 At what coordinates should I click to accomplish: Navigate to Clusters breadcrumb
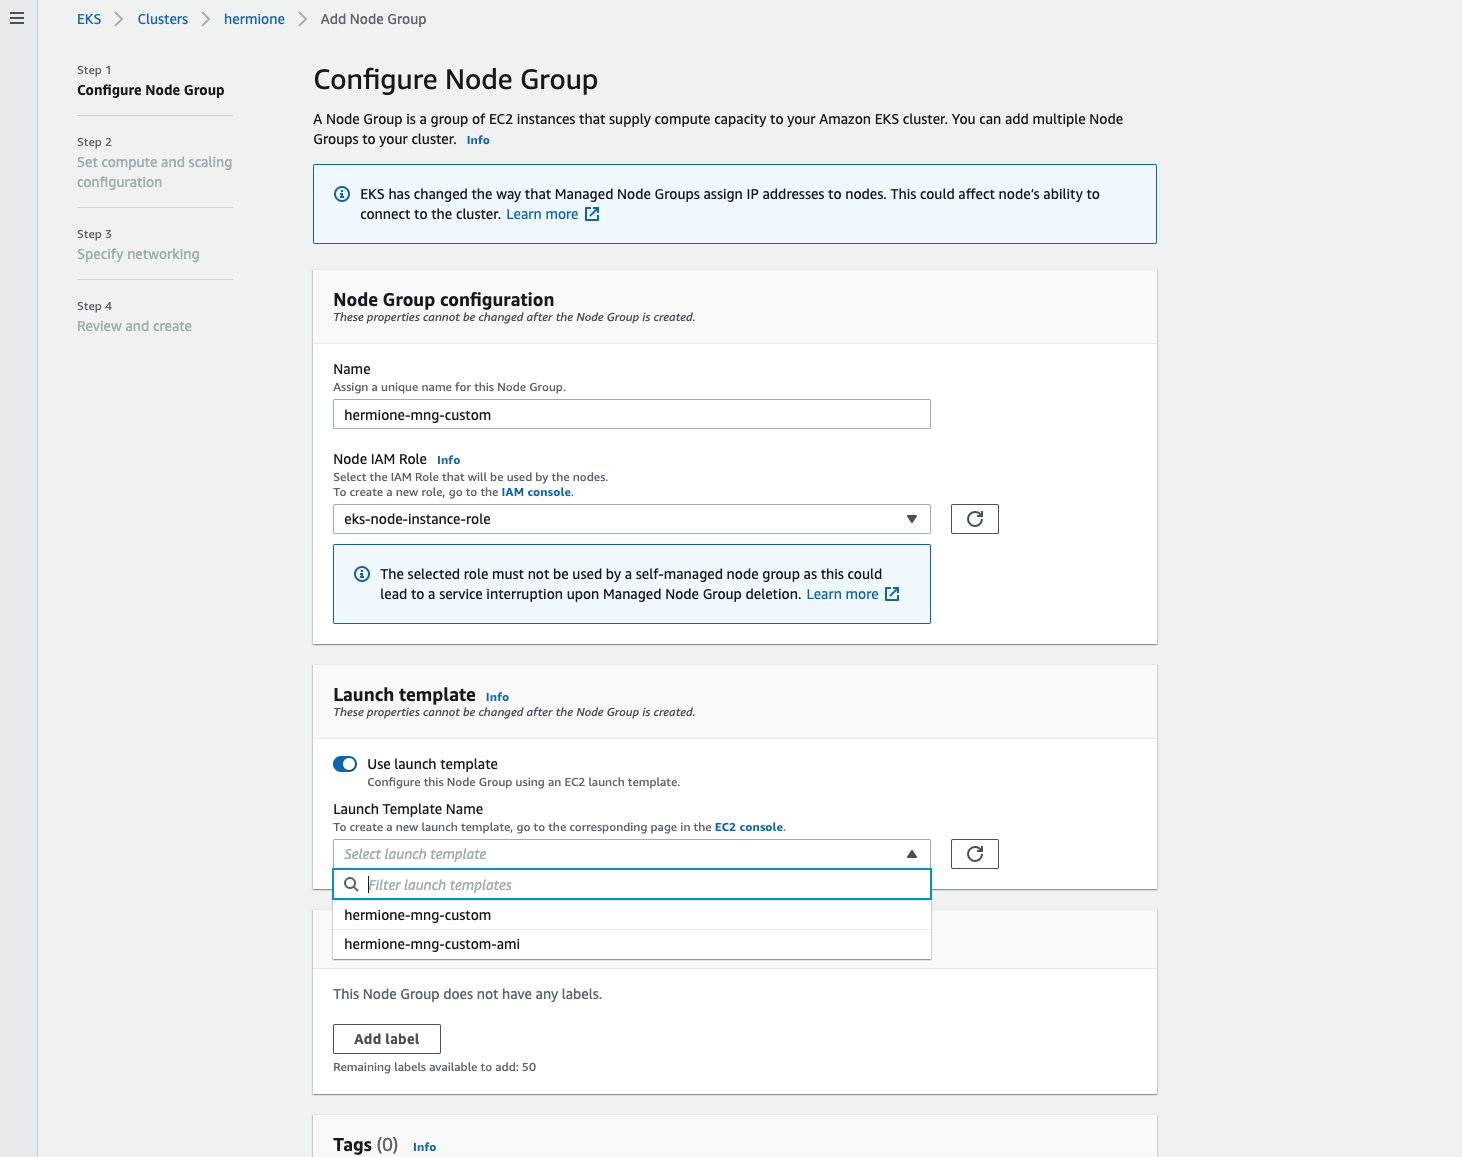click(163, 19)
